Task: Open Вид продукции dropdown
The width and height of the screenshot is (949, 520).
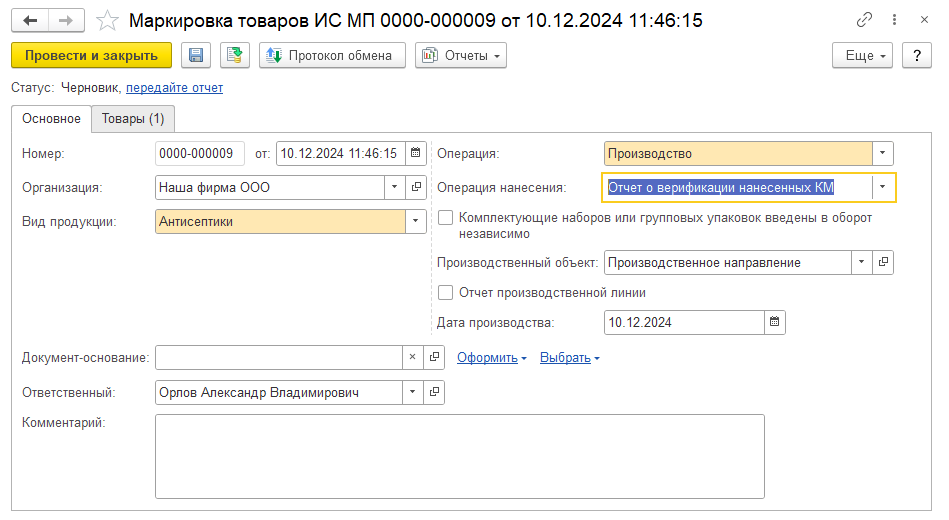Action: click(413, 222)
